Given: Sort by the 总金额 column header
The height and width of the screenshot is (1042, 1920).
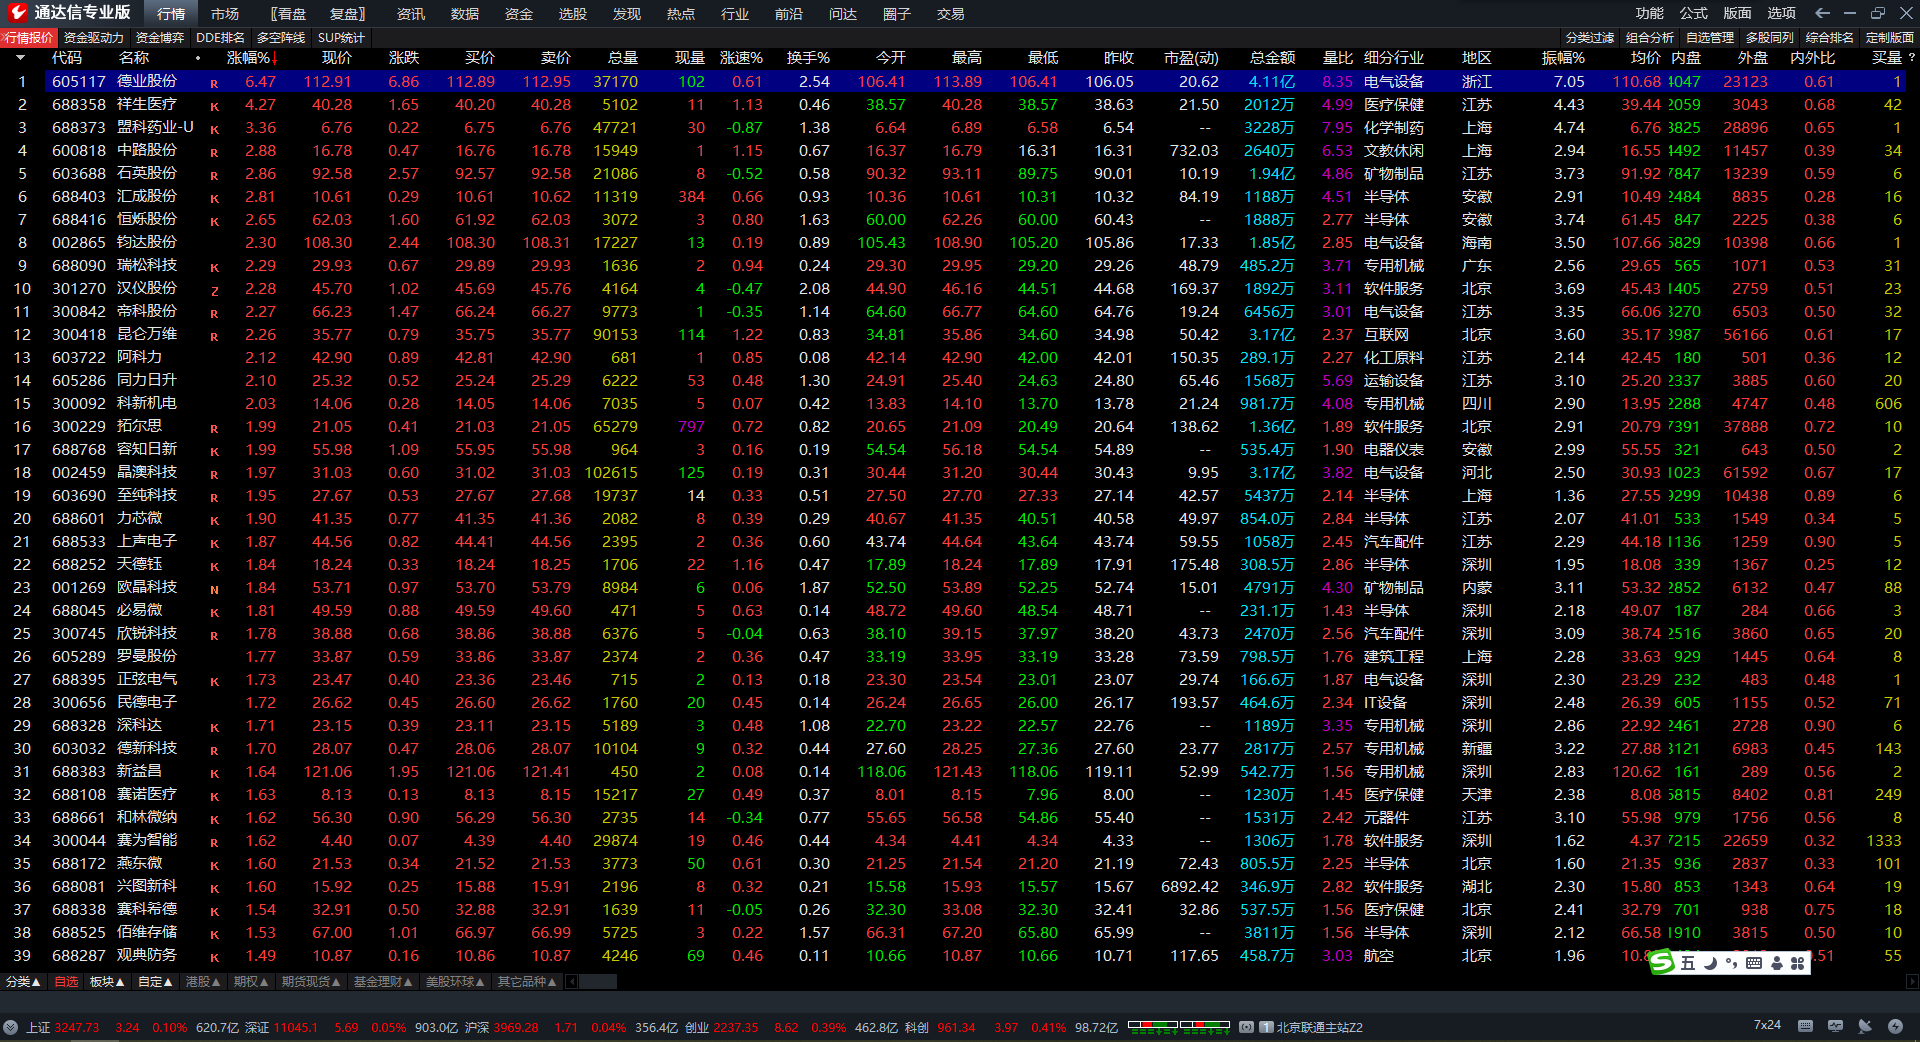Looking at the screenshot, I should pos(1272,58).
